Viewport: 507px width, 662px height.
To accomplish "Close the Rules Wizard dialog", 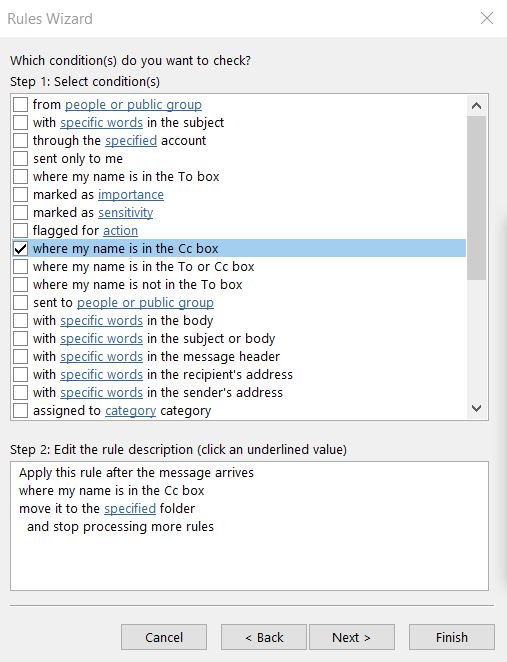I will pos(487,18).
